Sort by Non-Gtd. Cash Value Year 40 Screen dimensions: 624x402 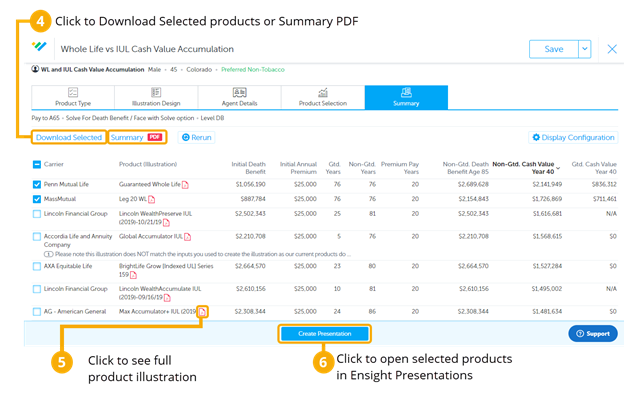click(x=526, y=168)
